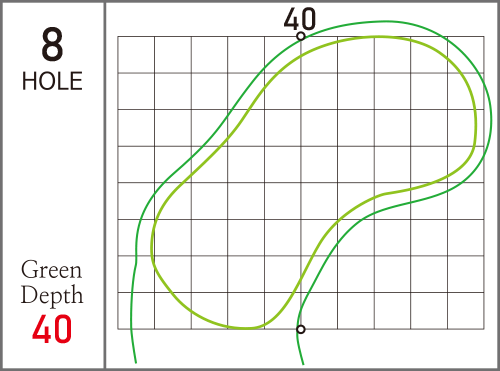Viewport: 500px width, 371px height.
Task: Click the top-left grid cell
Action: tap(136, 55)
